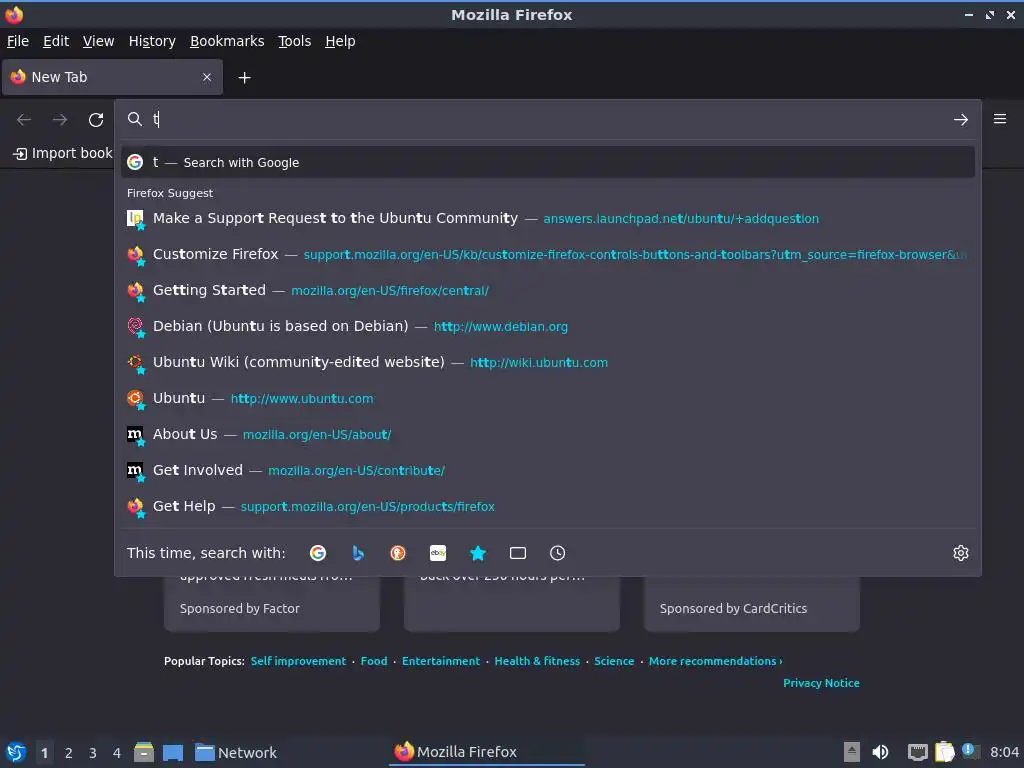Open the Debian suggestion row
This screenshot has width=1024, height=768.
548,326
